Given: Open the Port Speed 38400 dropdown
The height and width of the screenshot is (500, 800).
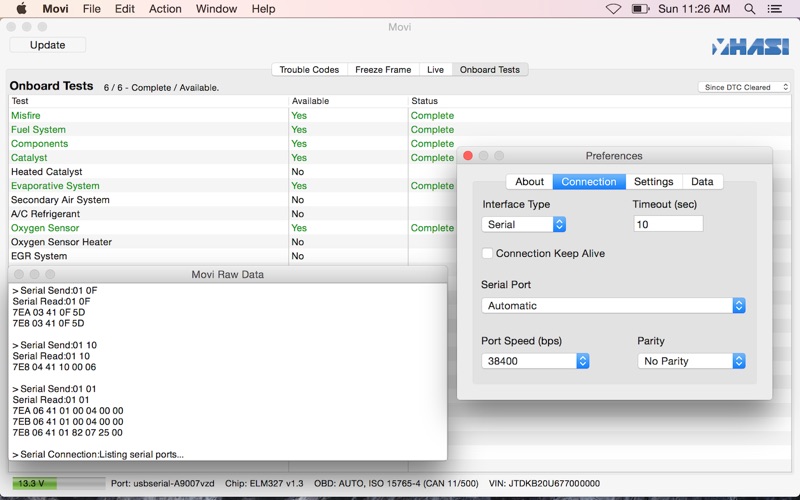Looking at the screenshot, I should [x=535, y=361].
